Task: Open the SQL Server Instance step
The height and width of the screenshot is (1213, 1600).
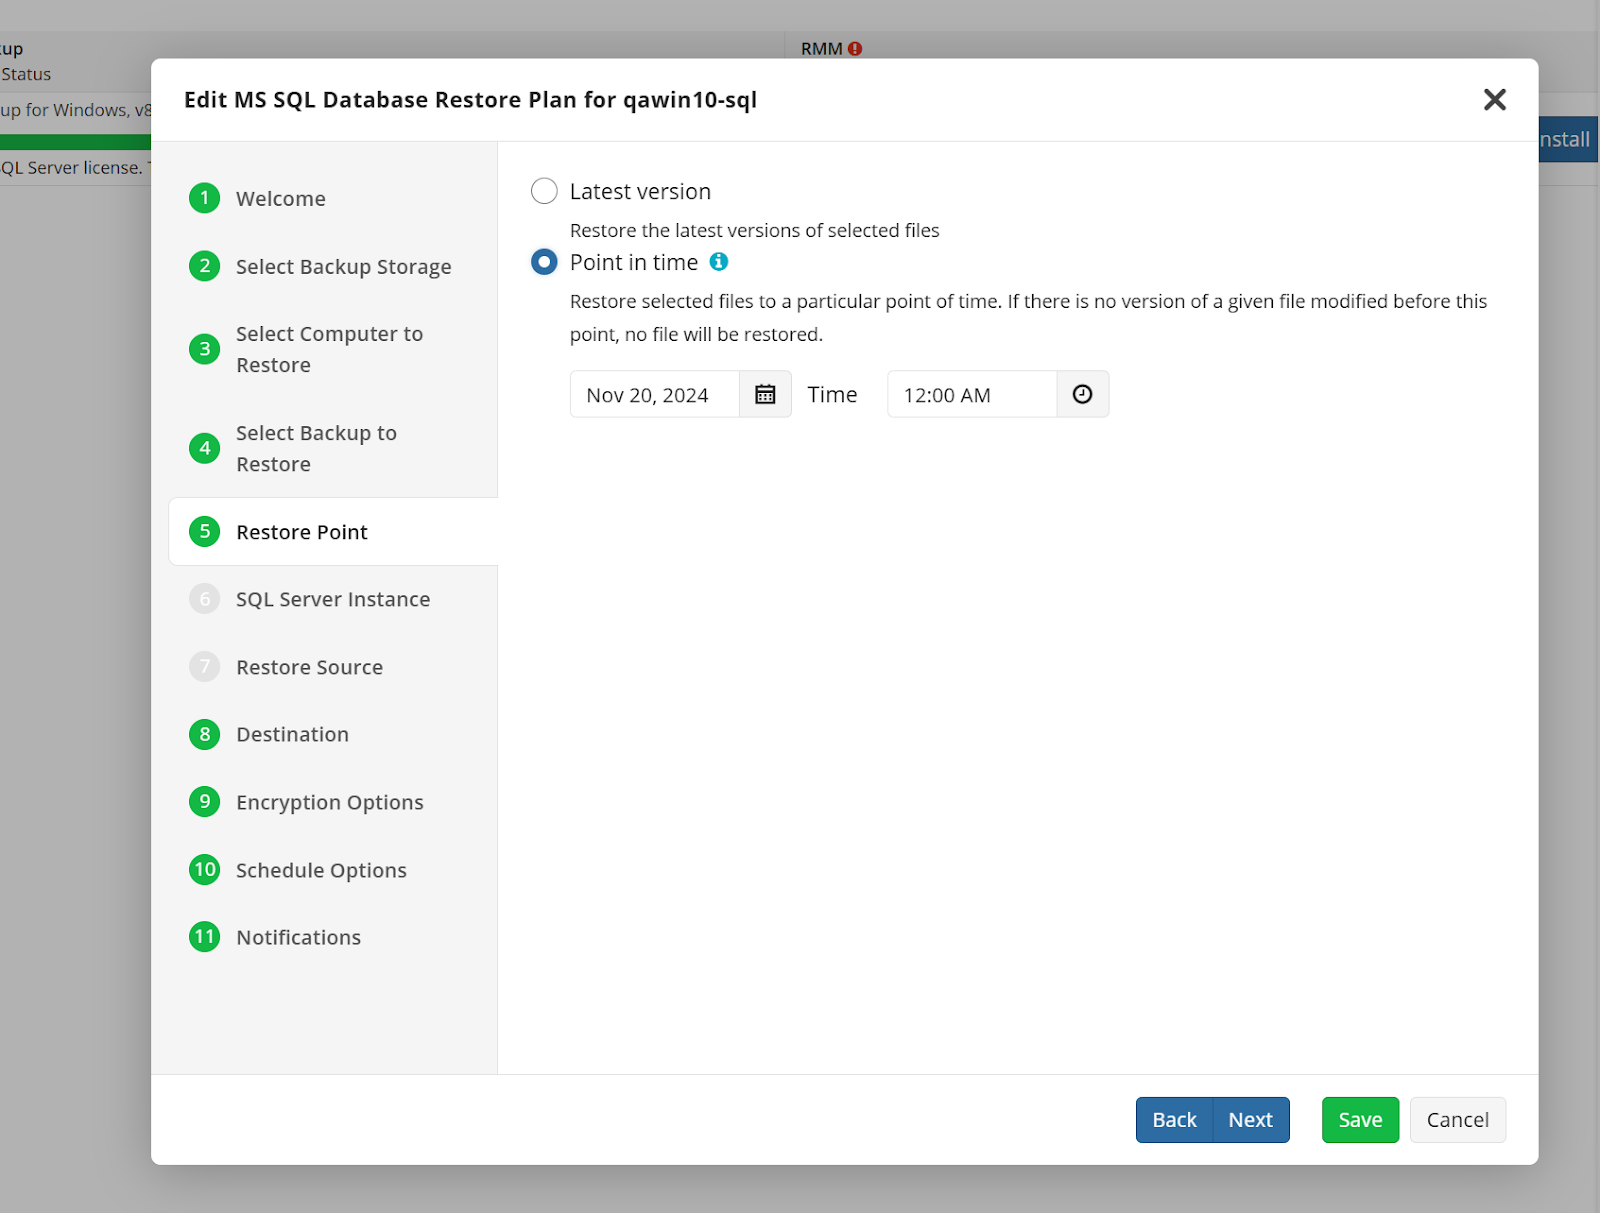Action: point(333,599)
